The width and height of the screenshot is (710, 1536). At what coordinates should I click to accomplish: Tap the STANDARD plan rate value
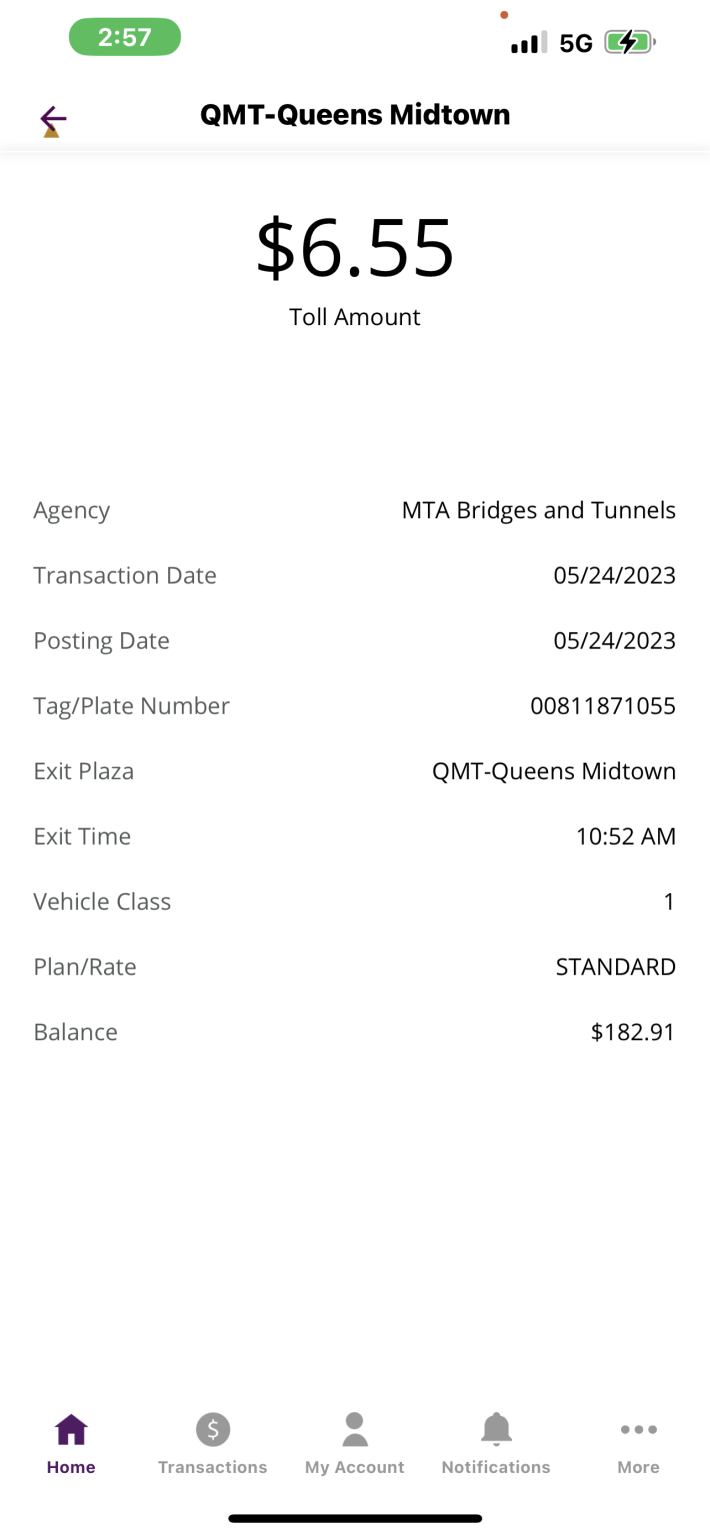pos(615,967)
